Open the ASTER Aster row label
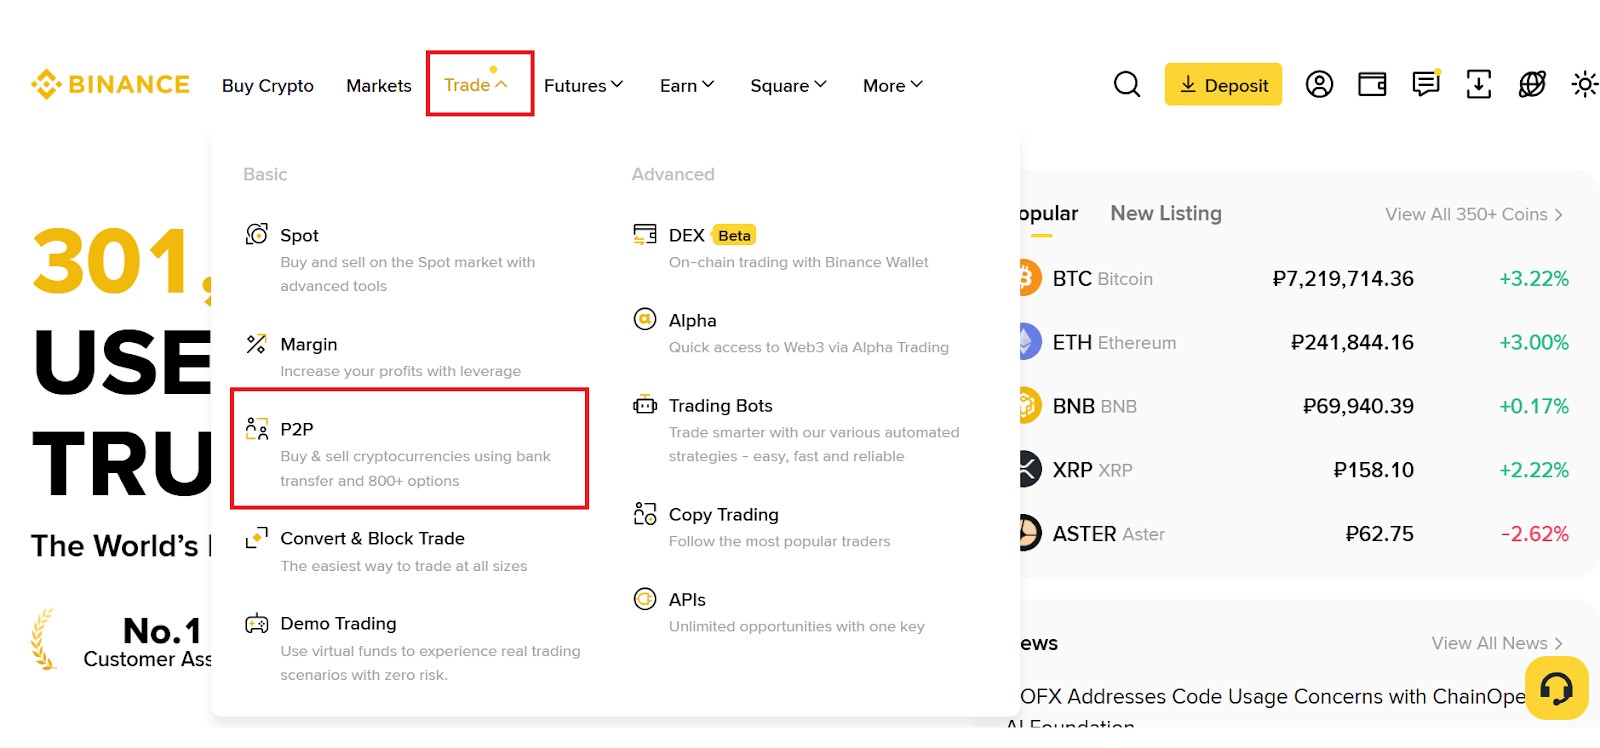Screen dimensions: 1600x748 point(1108,534)
